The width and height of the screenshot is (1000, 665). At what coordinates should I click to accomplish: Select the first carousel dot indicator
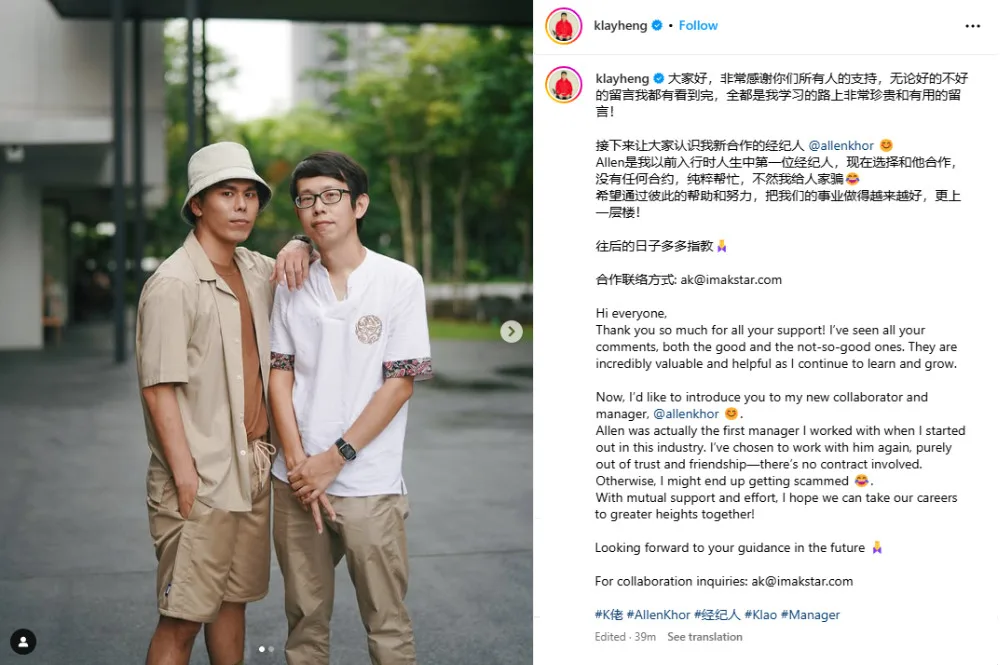[261, 649]
